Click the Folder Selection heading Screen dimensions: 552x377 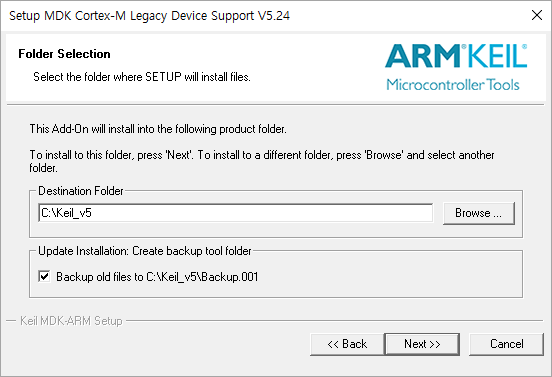tap(64, 54)
